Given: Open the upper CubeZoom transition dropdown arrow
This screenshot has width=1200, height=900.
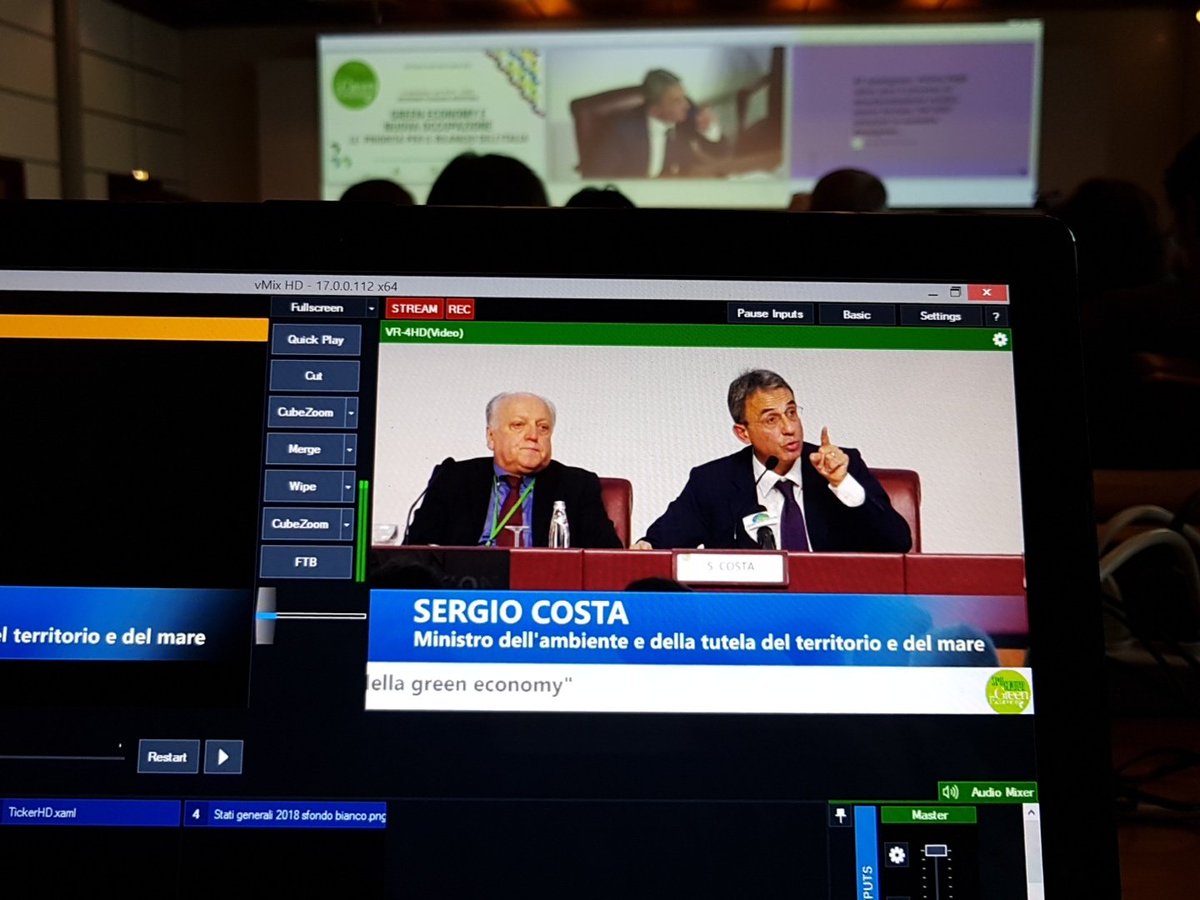Looking at the screenshot, I should [351, 412].
